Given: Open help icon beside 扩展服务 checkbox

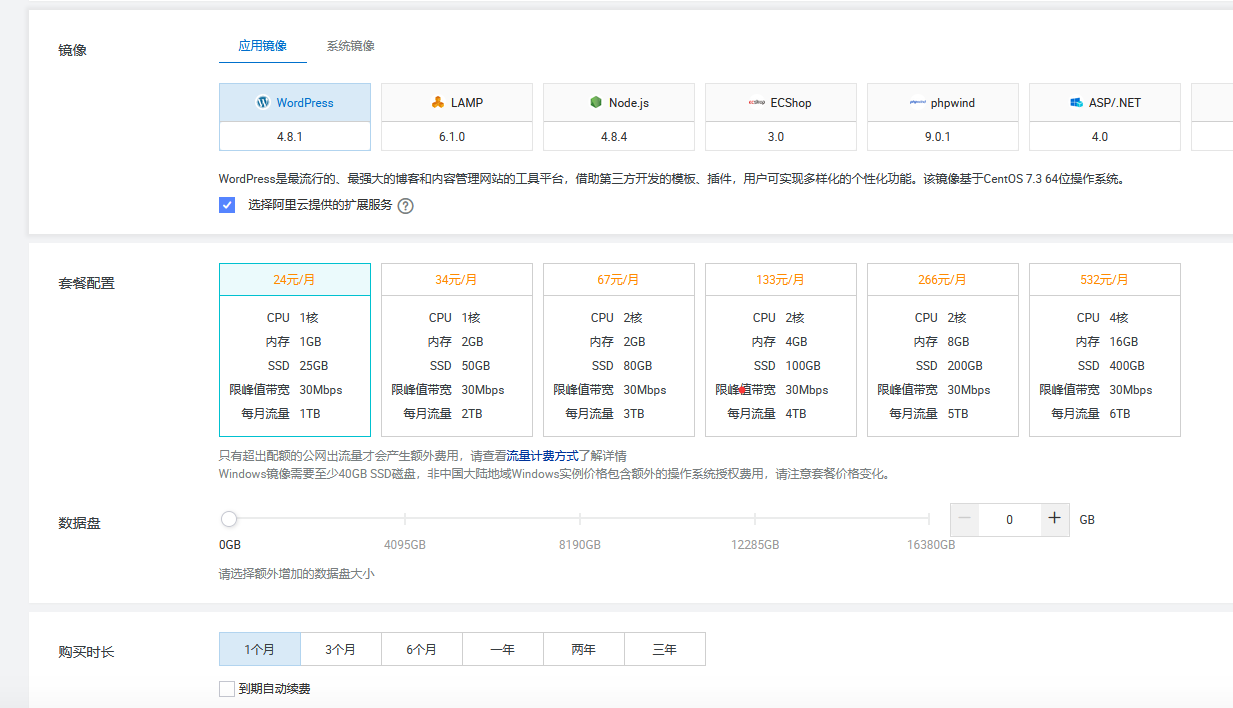Looking at the screenshot, I should point(405,206).
